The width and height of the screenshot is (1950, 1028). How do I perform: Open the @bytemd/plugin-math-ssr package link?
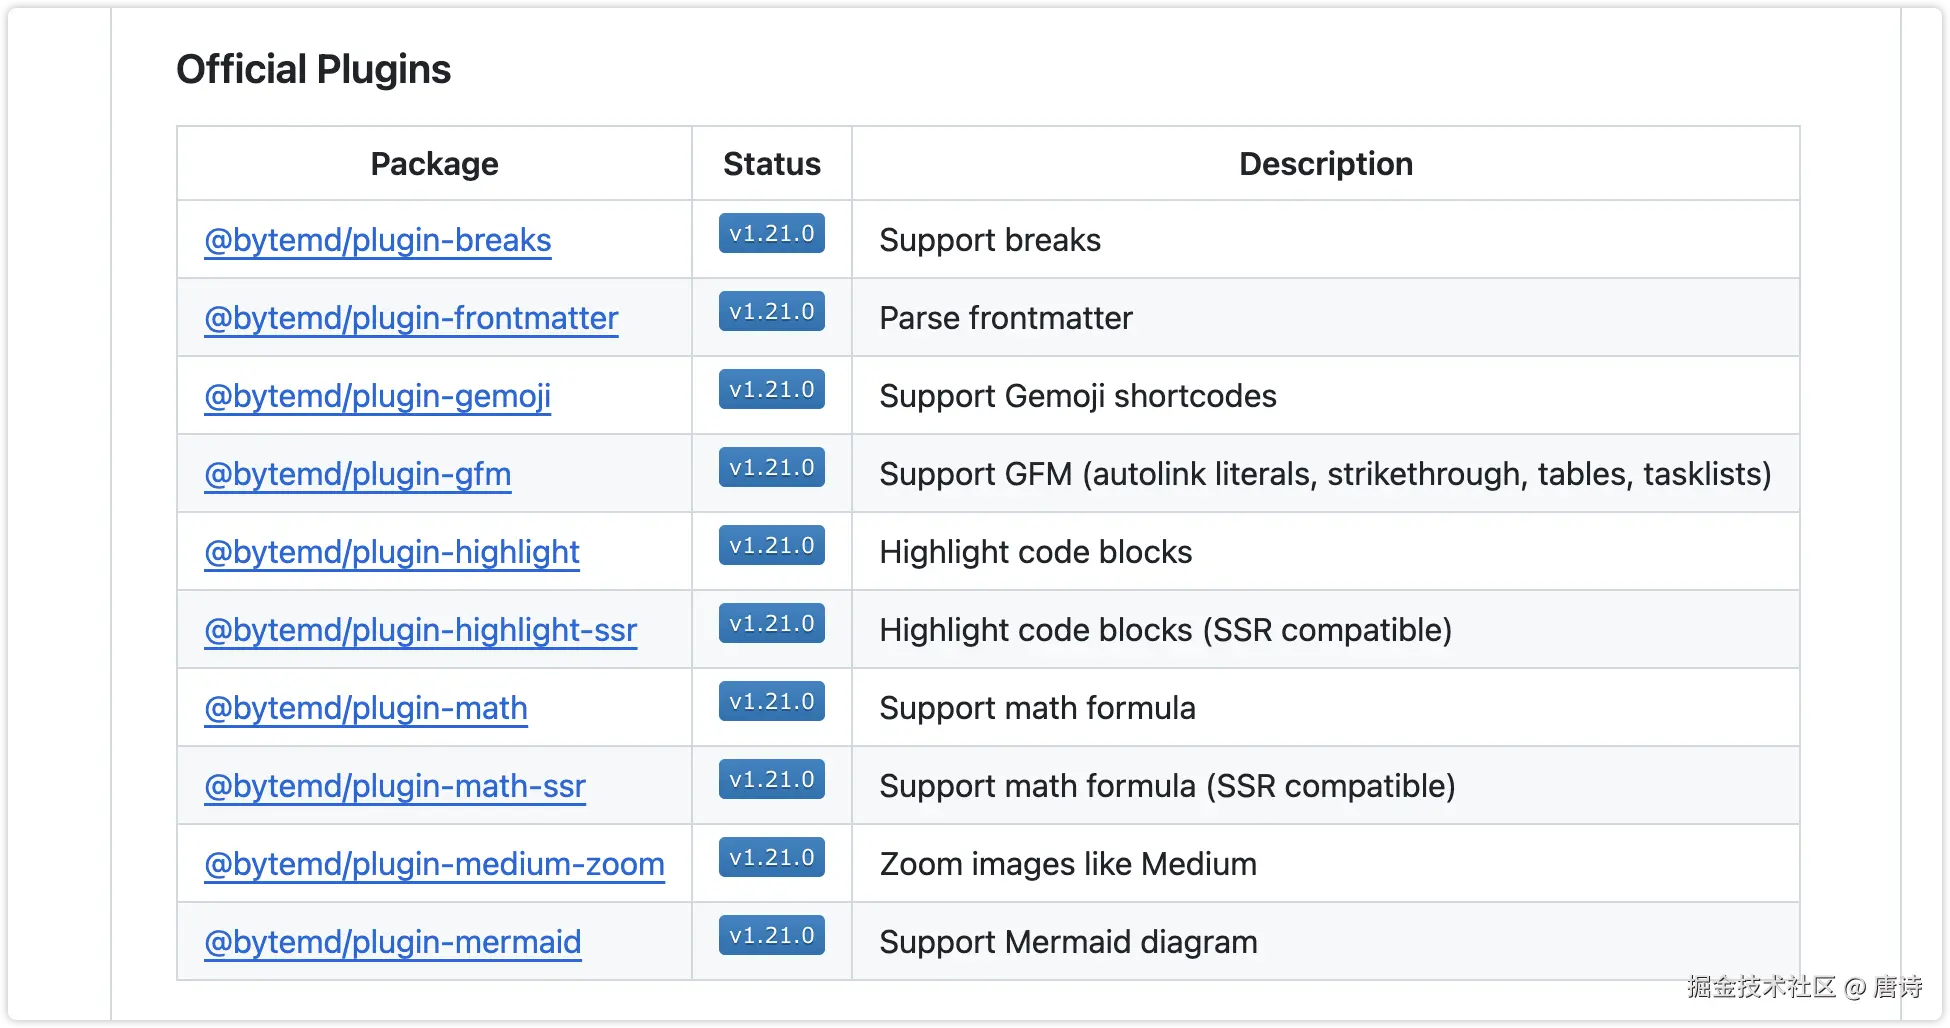(394, 786)
